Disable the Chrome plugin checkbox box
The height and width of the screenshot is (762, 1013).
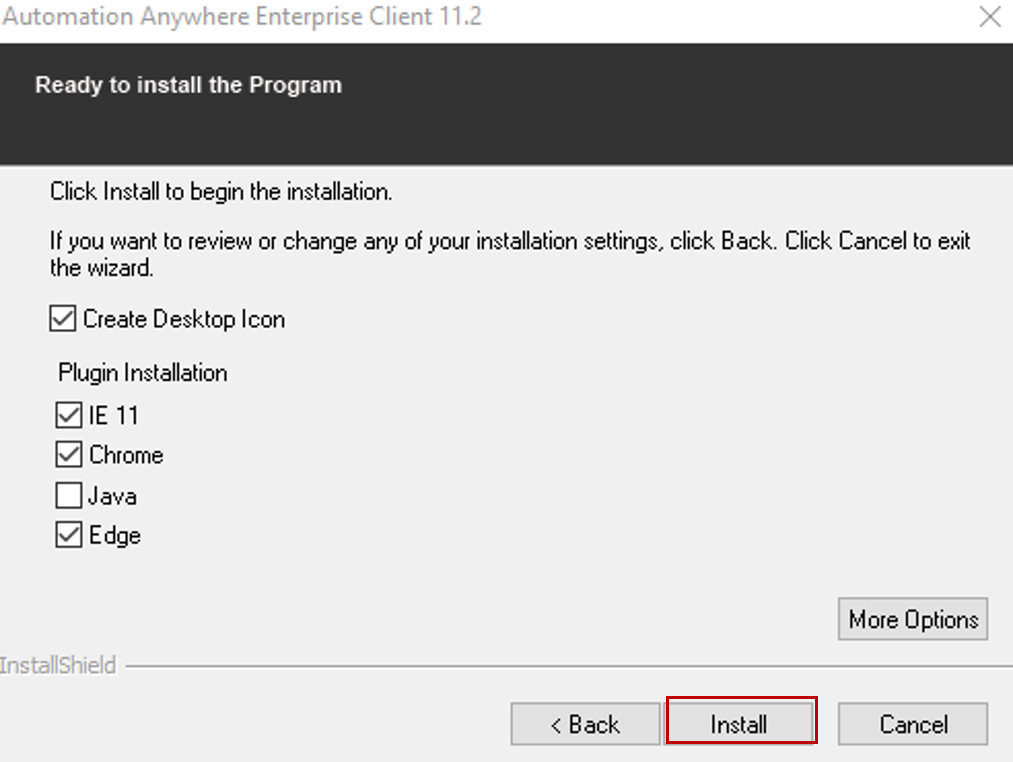(x=69, y=455)
